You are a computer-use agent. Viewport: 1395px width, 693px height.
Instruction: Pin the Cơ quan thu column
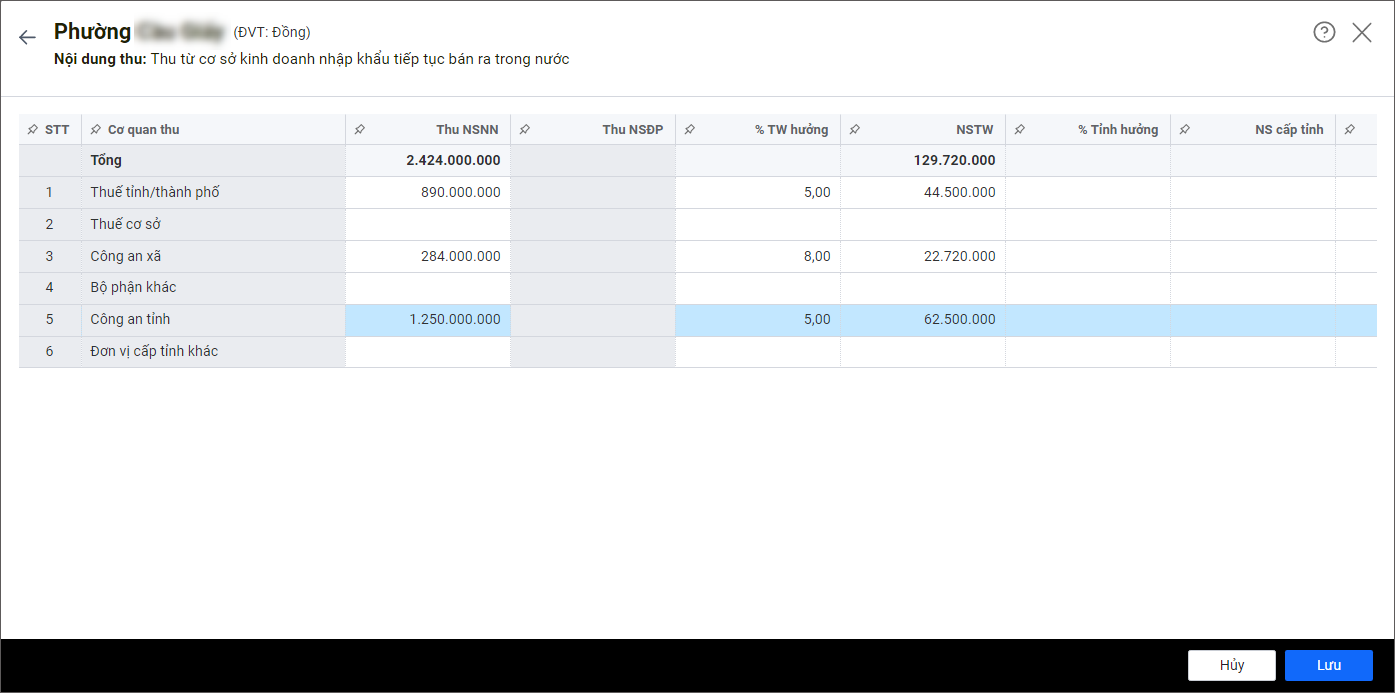[96, 130]
